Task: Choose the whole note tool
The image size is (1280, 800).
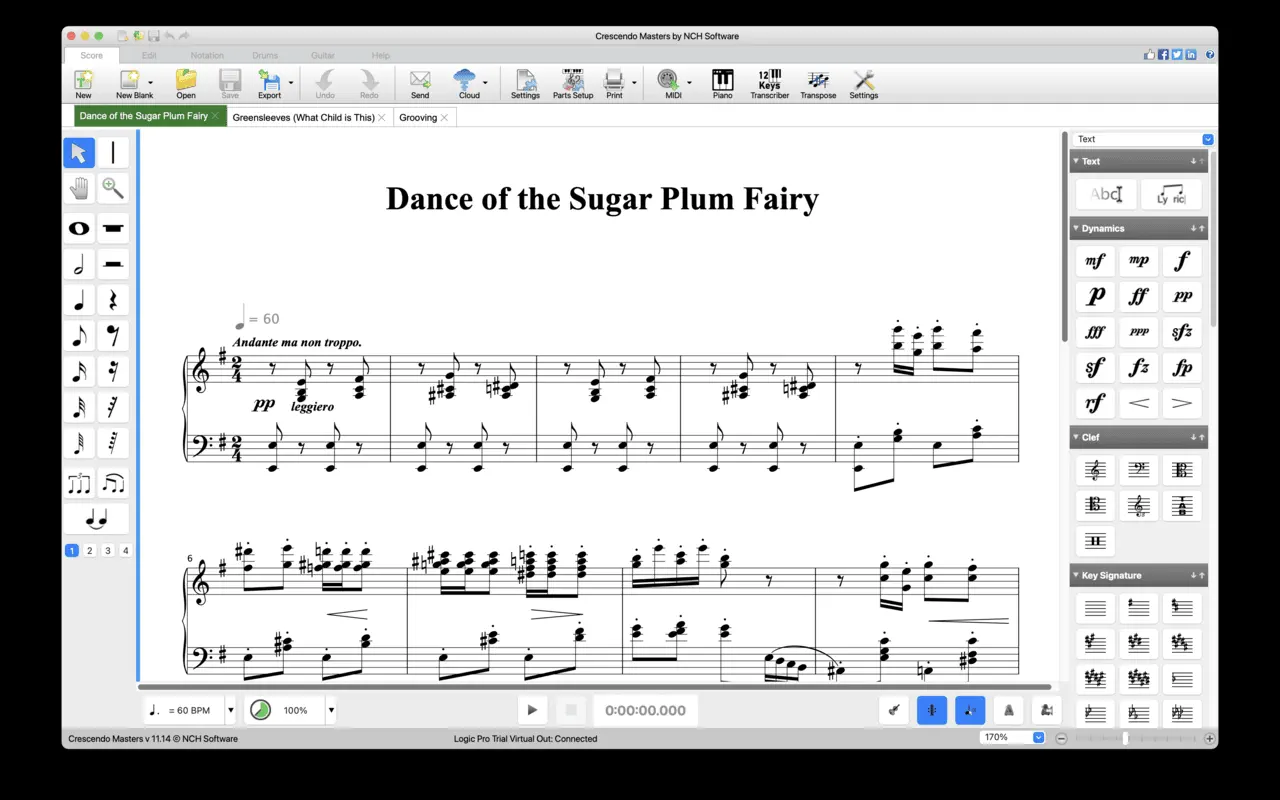Action: pos(79,228)
